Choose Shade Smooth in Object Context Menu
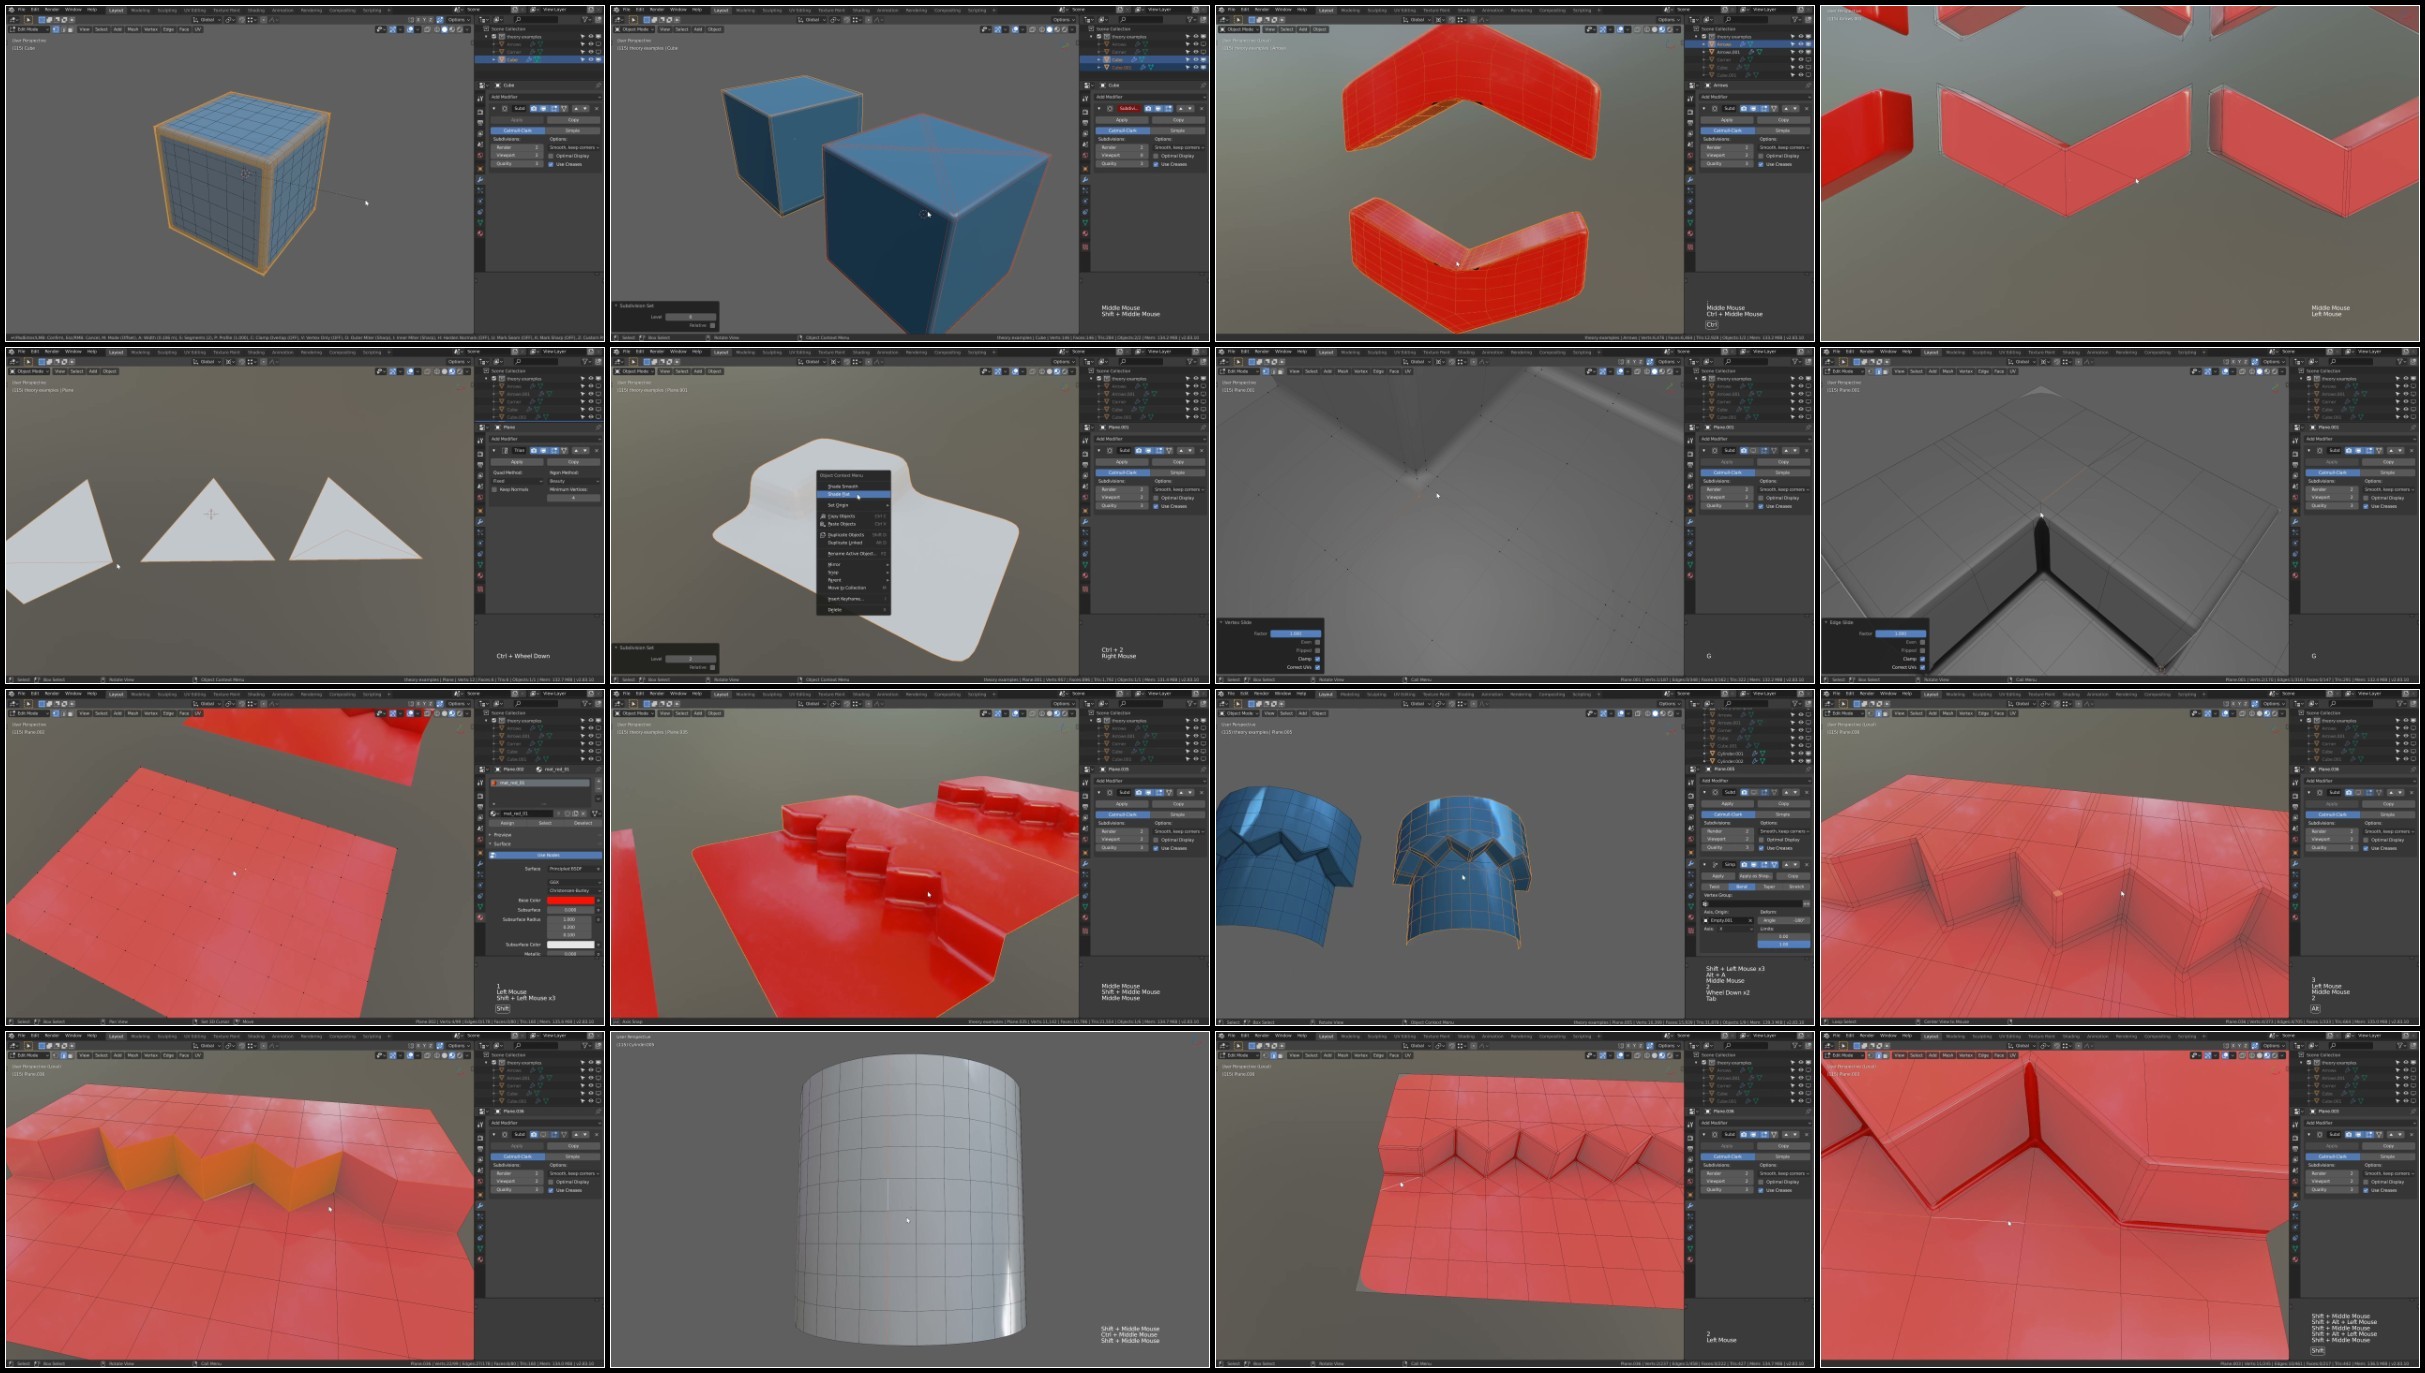This screenshot has width=2425, height=1373. 843,486
